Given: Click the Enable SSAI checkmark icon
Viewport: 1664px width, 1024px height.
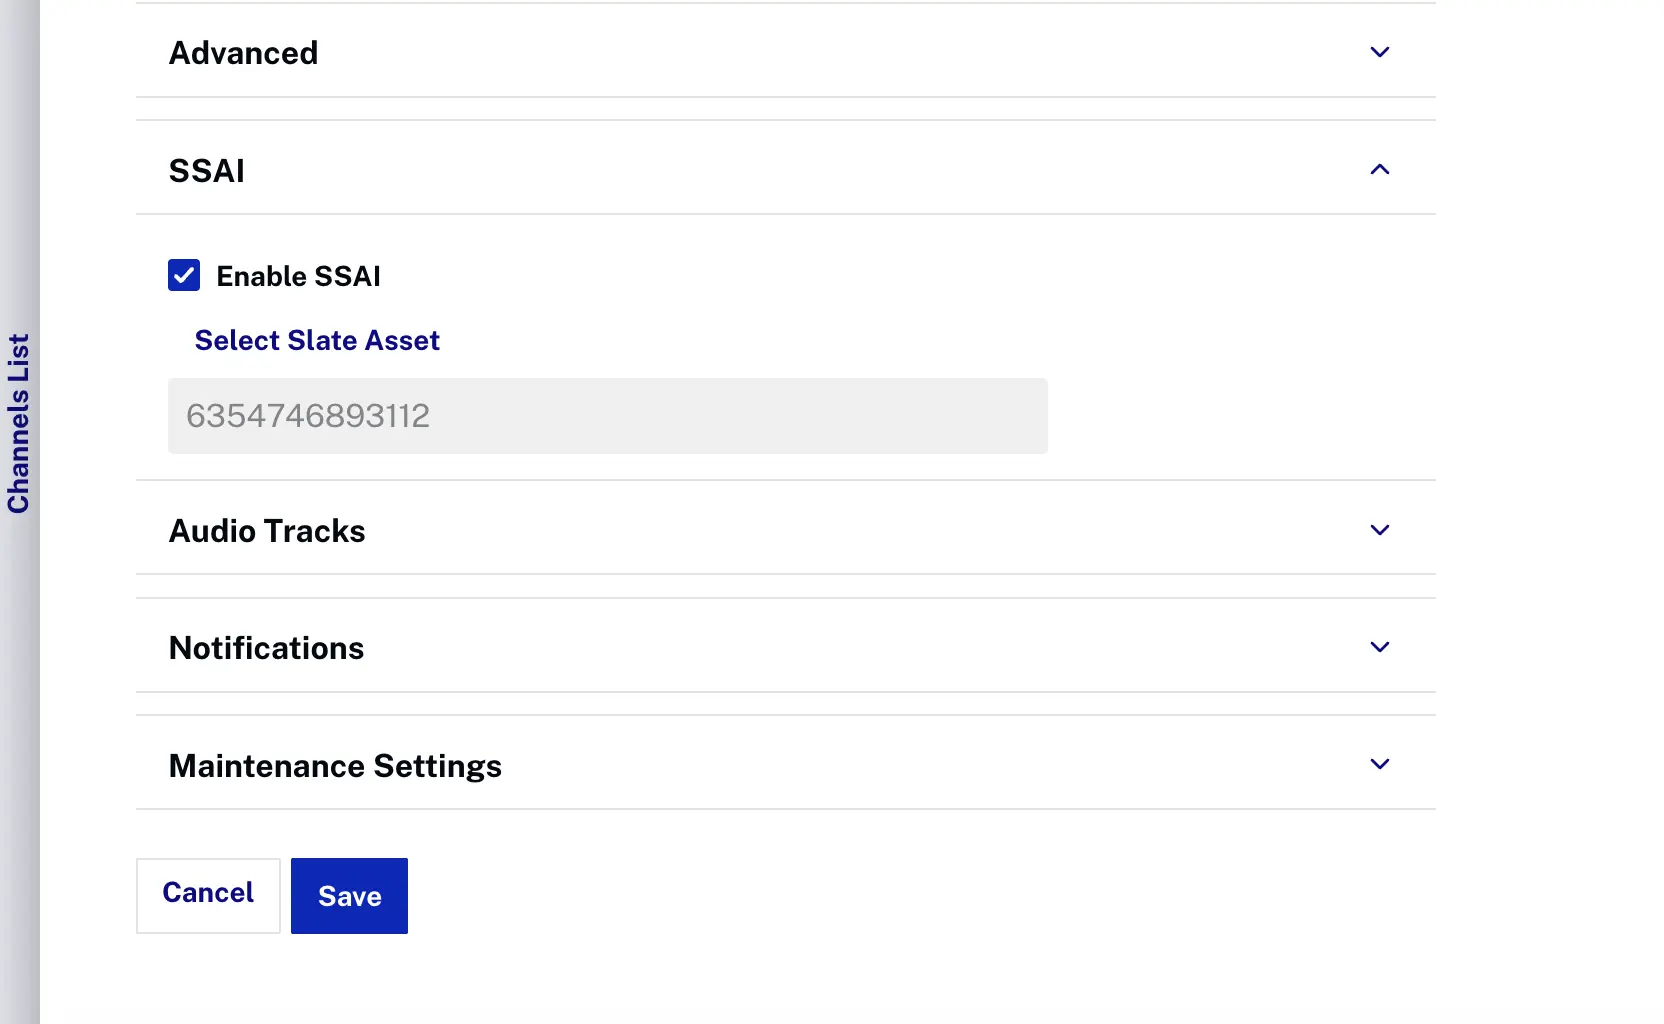Looking at the screenshot, I should click(183, 275).
